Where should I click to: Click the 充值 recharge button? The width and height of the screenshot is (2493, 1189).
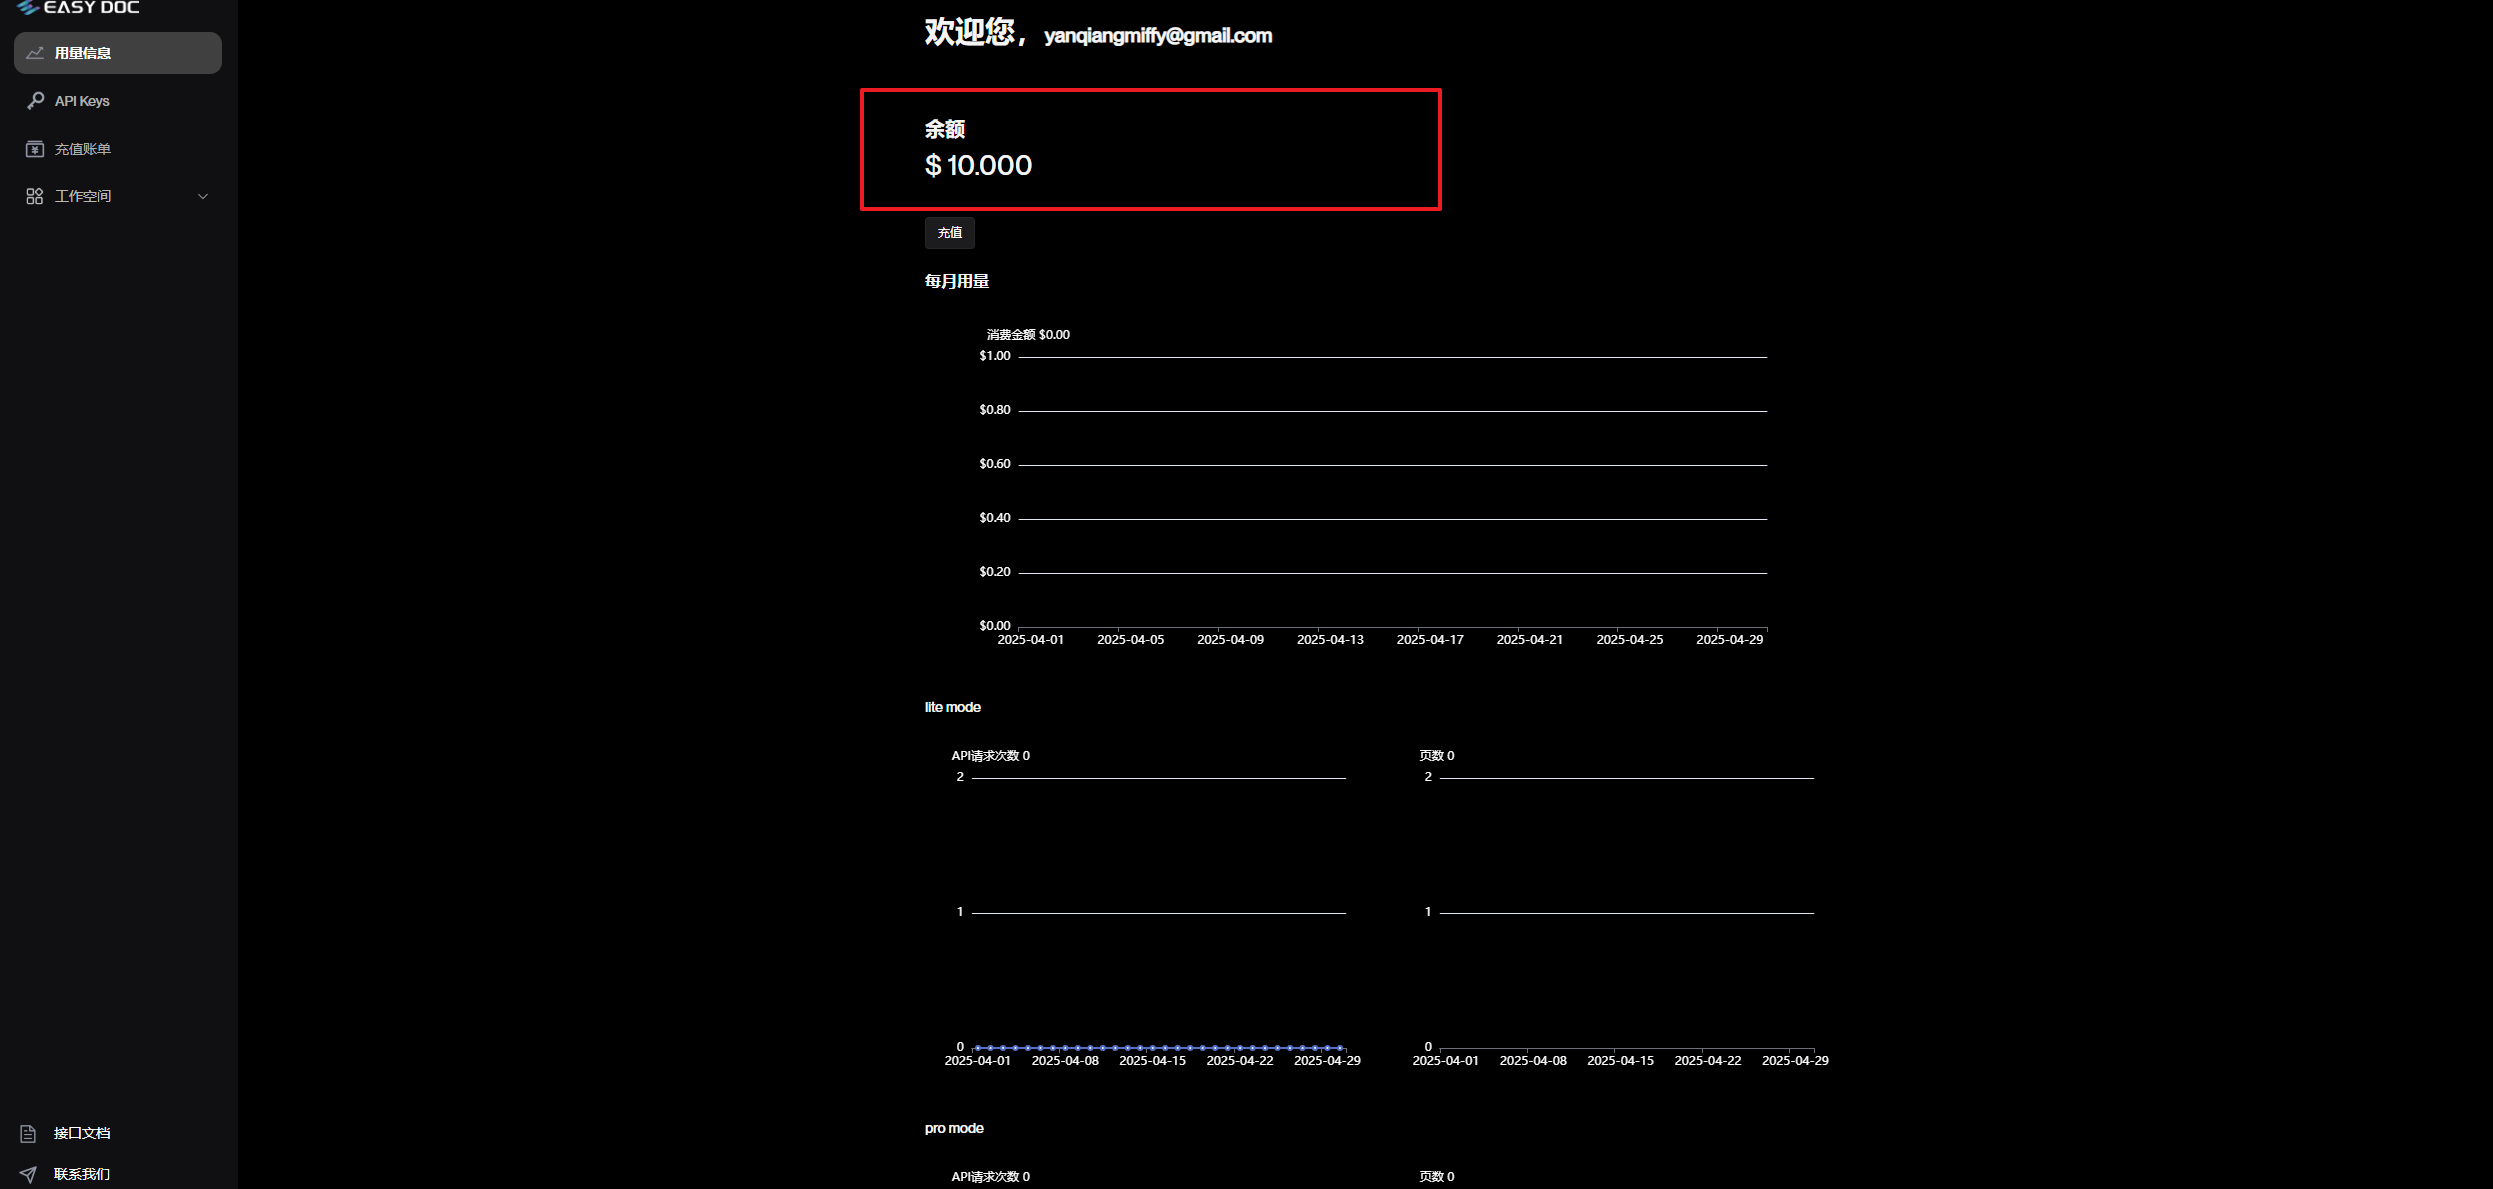(x=948, y=232)
